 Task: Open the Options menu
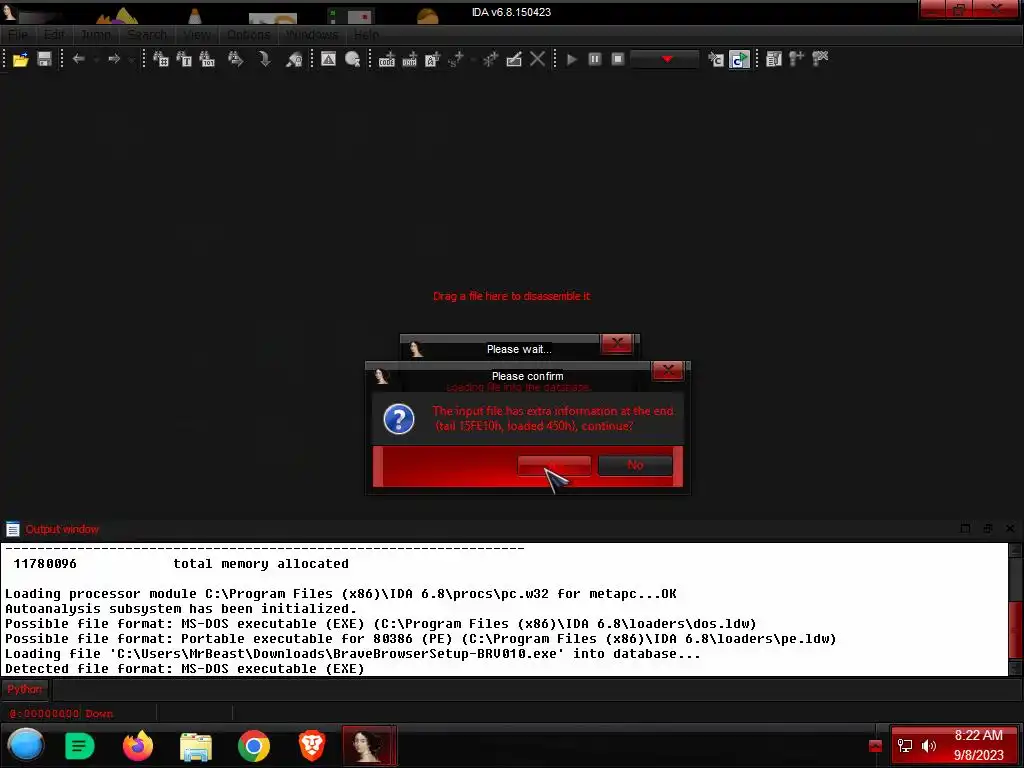(248, 35)
